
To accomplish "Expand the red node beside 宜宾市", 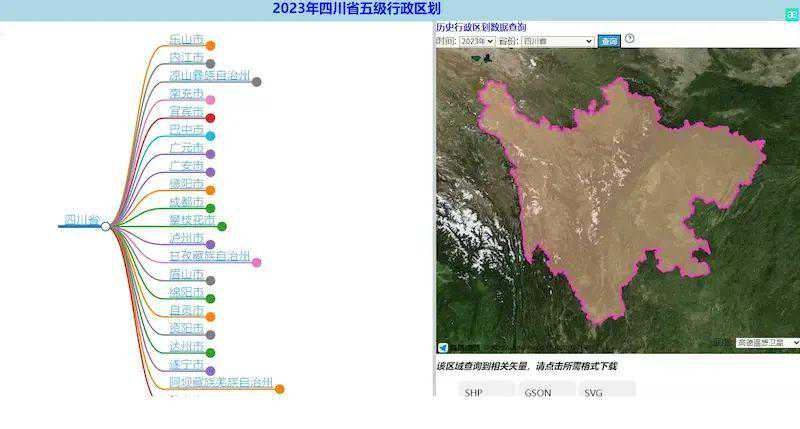I will pyautogui.click(x=210, y=118).
